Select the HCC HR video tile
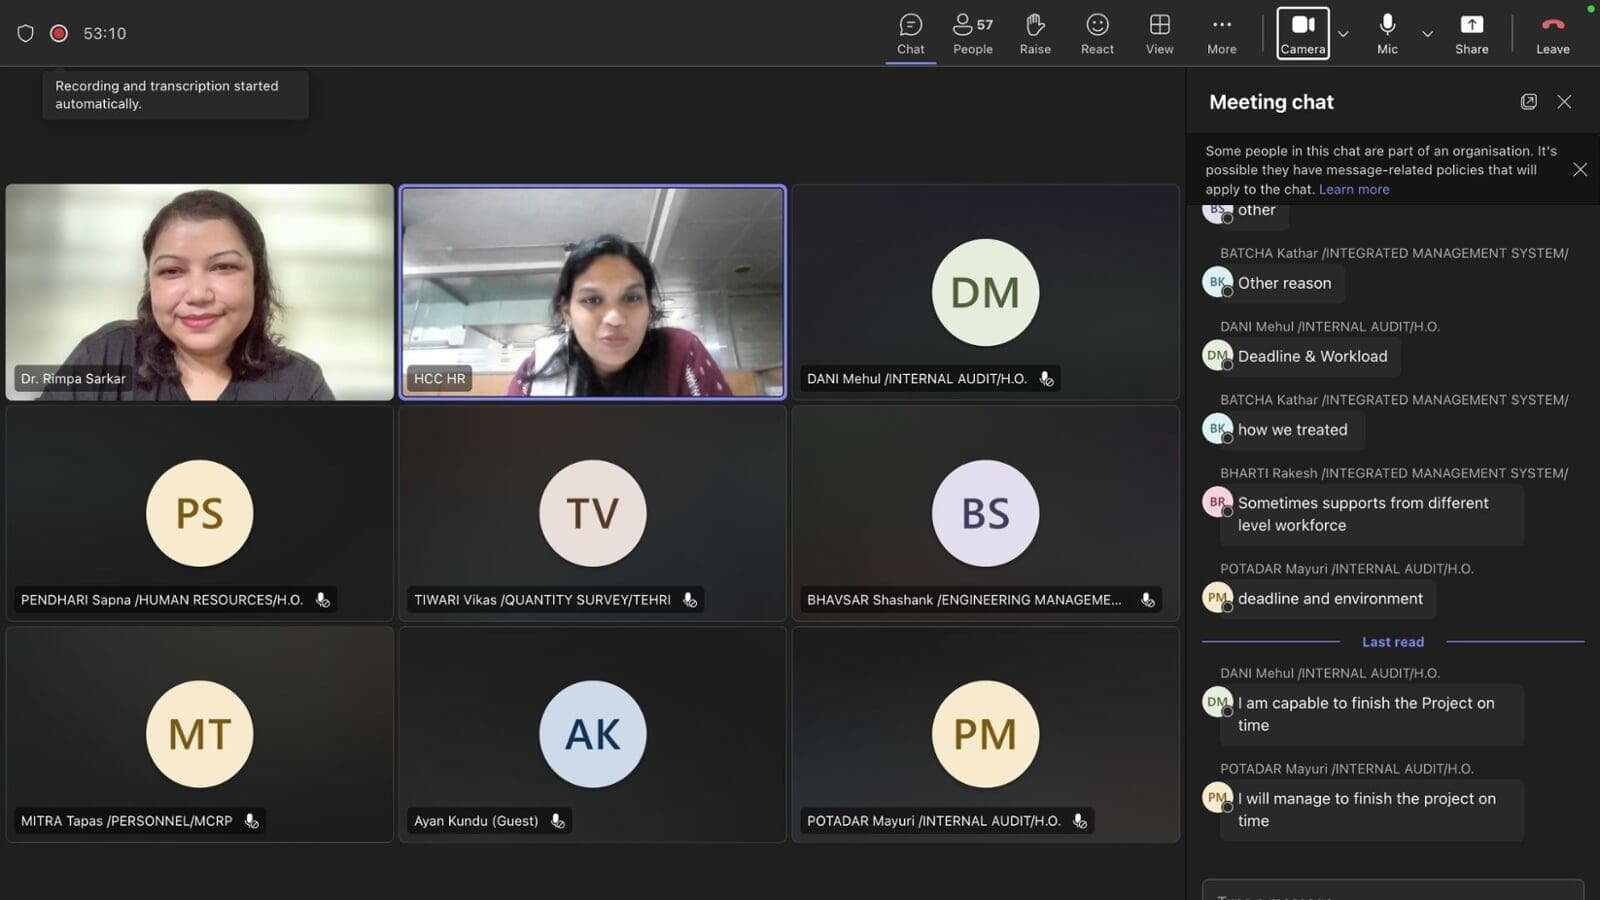This screenshot has height=900, width=1600. [x=593, y=292]
